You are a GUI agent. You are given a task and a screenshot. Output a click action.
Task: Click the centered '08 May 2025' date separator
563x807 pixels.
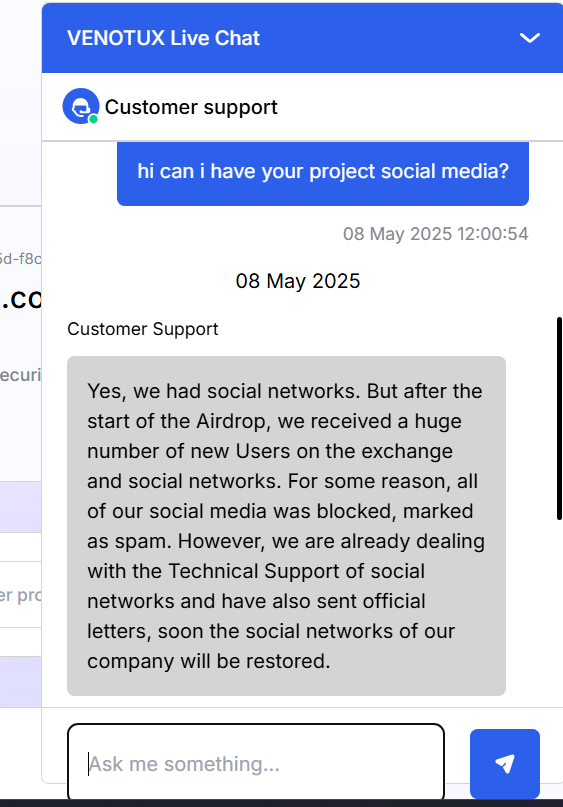point(297,281)
